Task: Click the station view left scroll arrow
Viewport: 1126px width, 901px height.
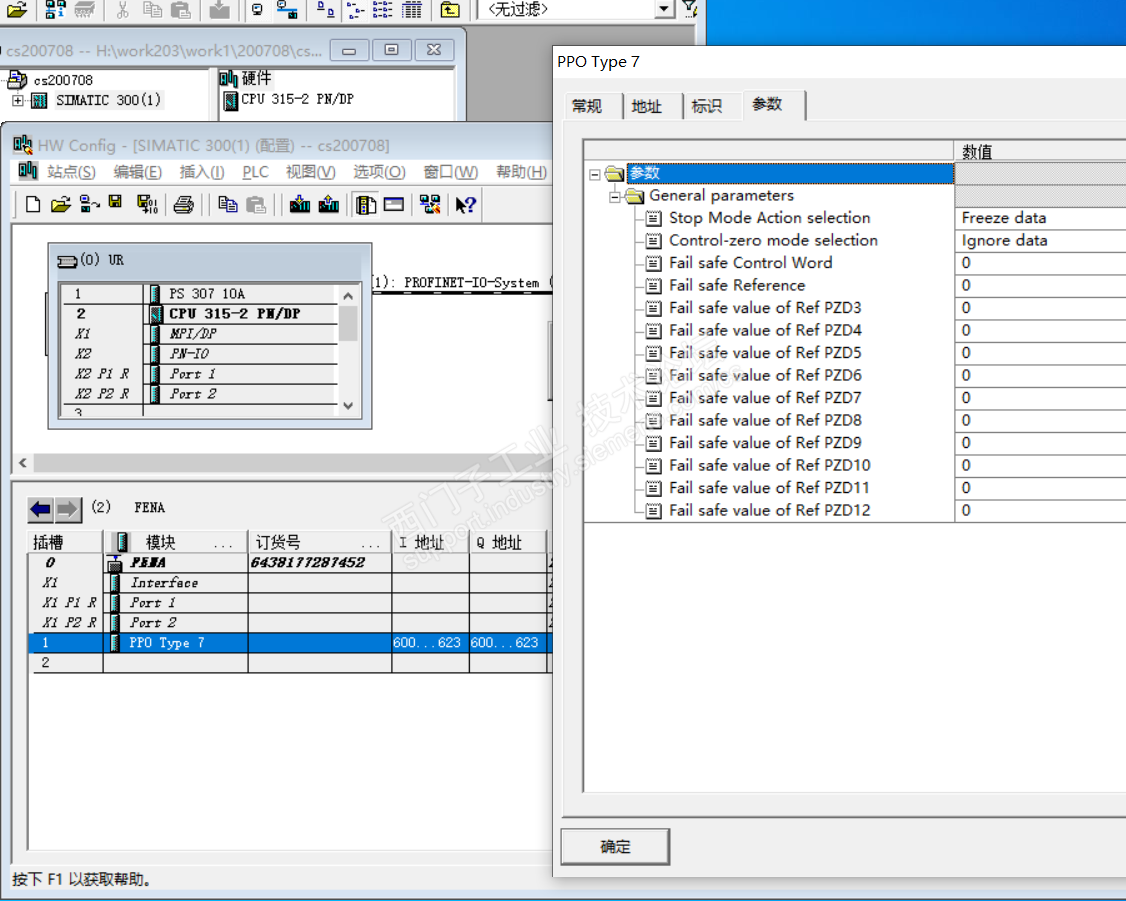Action: pos(22,462)
